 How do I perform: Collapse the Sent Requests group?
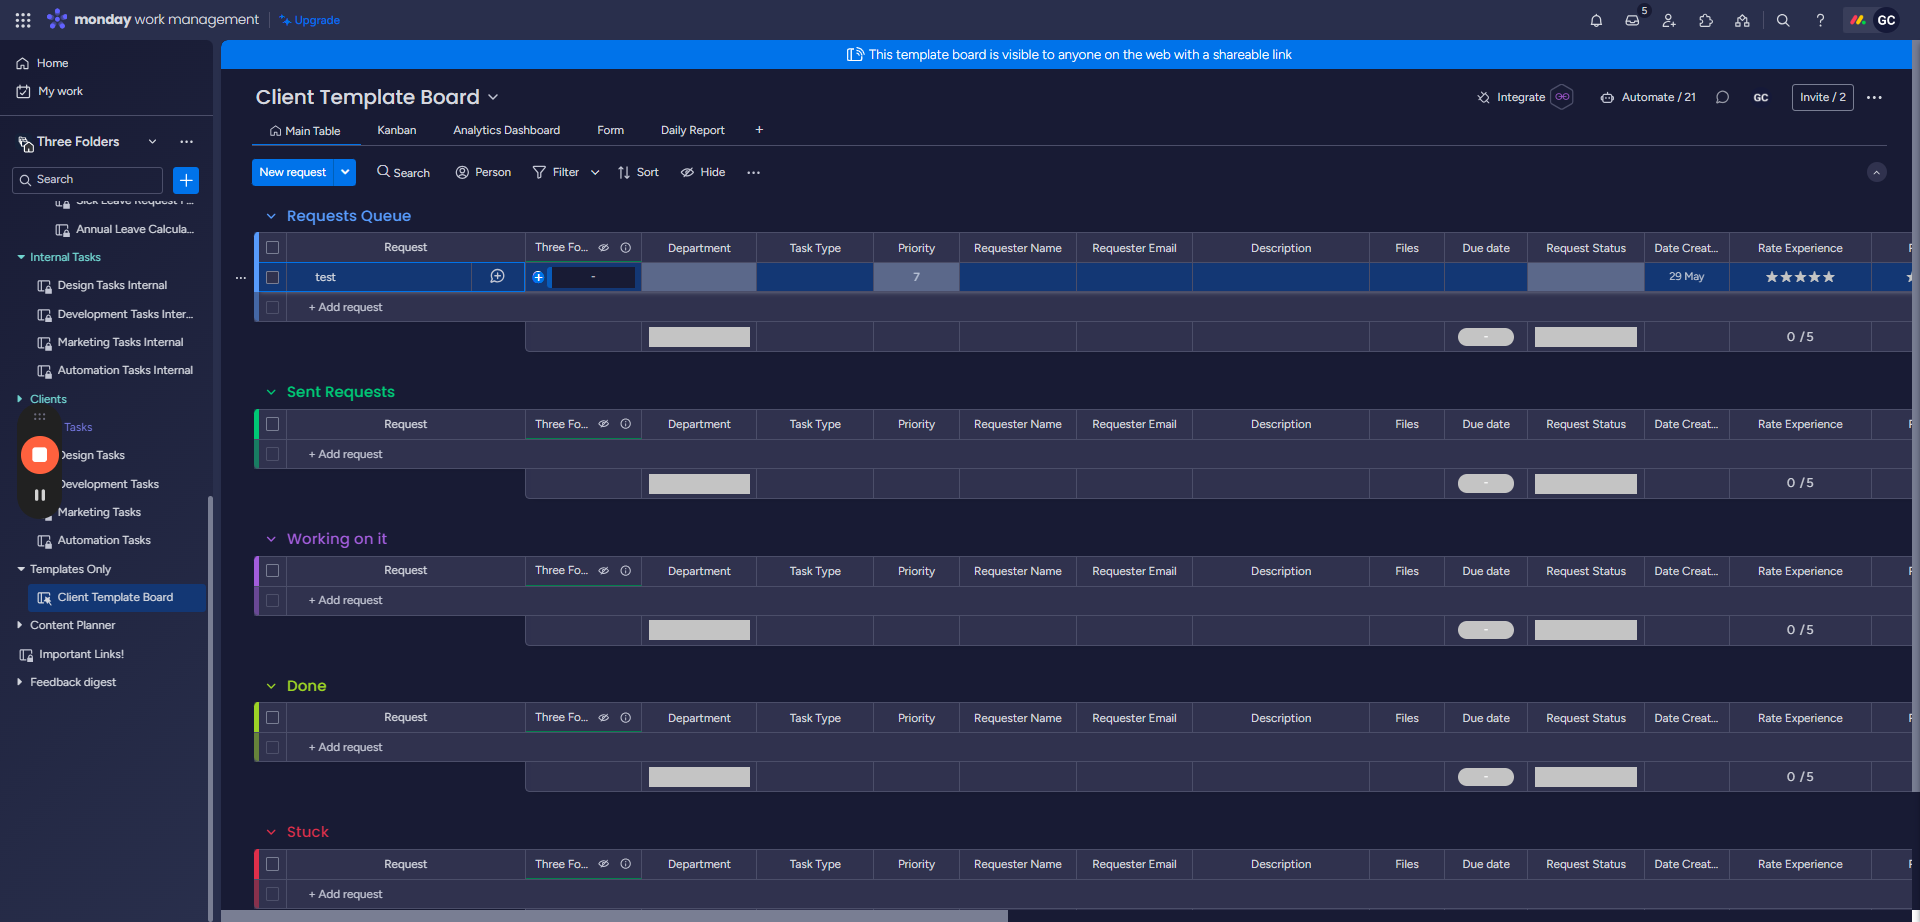click(x=271, y=392)
